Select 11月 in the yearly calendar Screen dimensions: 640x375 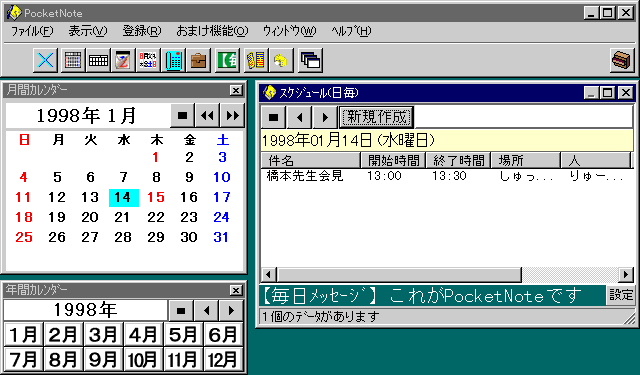(183, 359)
